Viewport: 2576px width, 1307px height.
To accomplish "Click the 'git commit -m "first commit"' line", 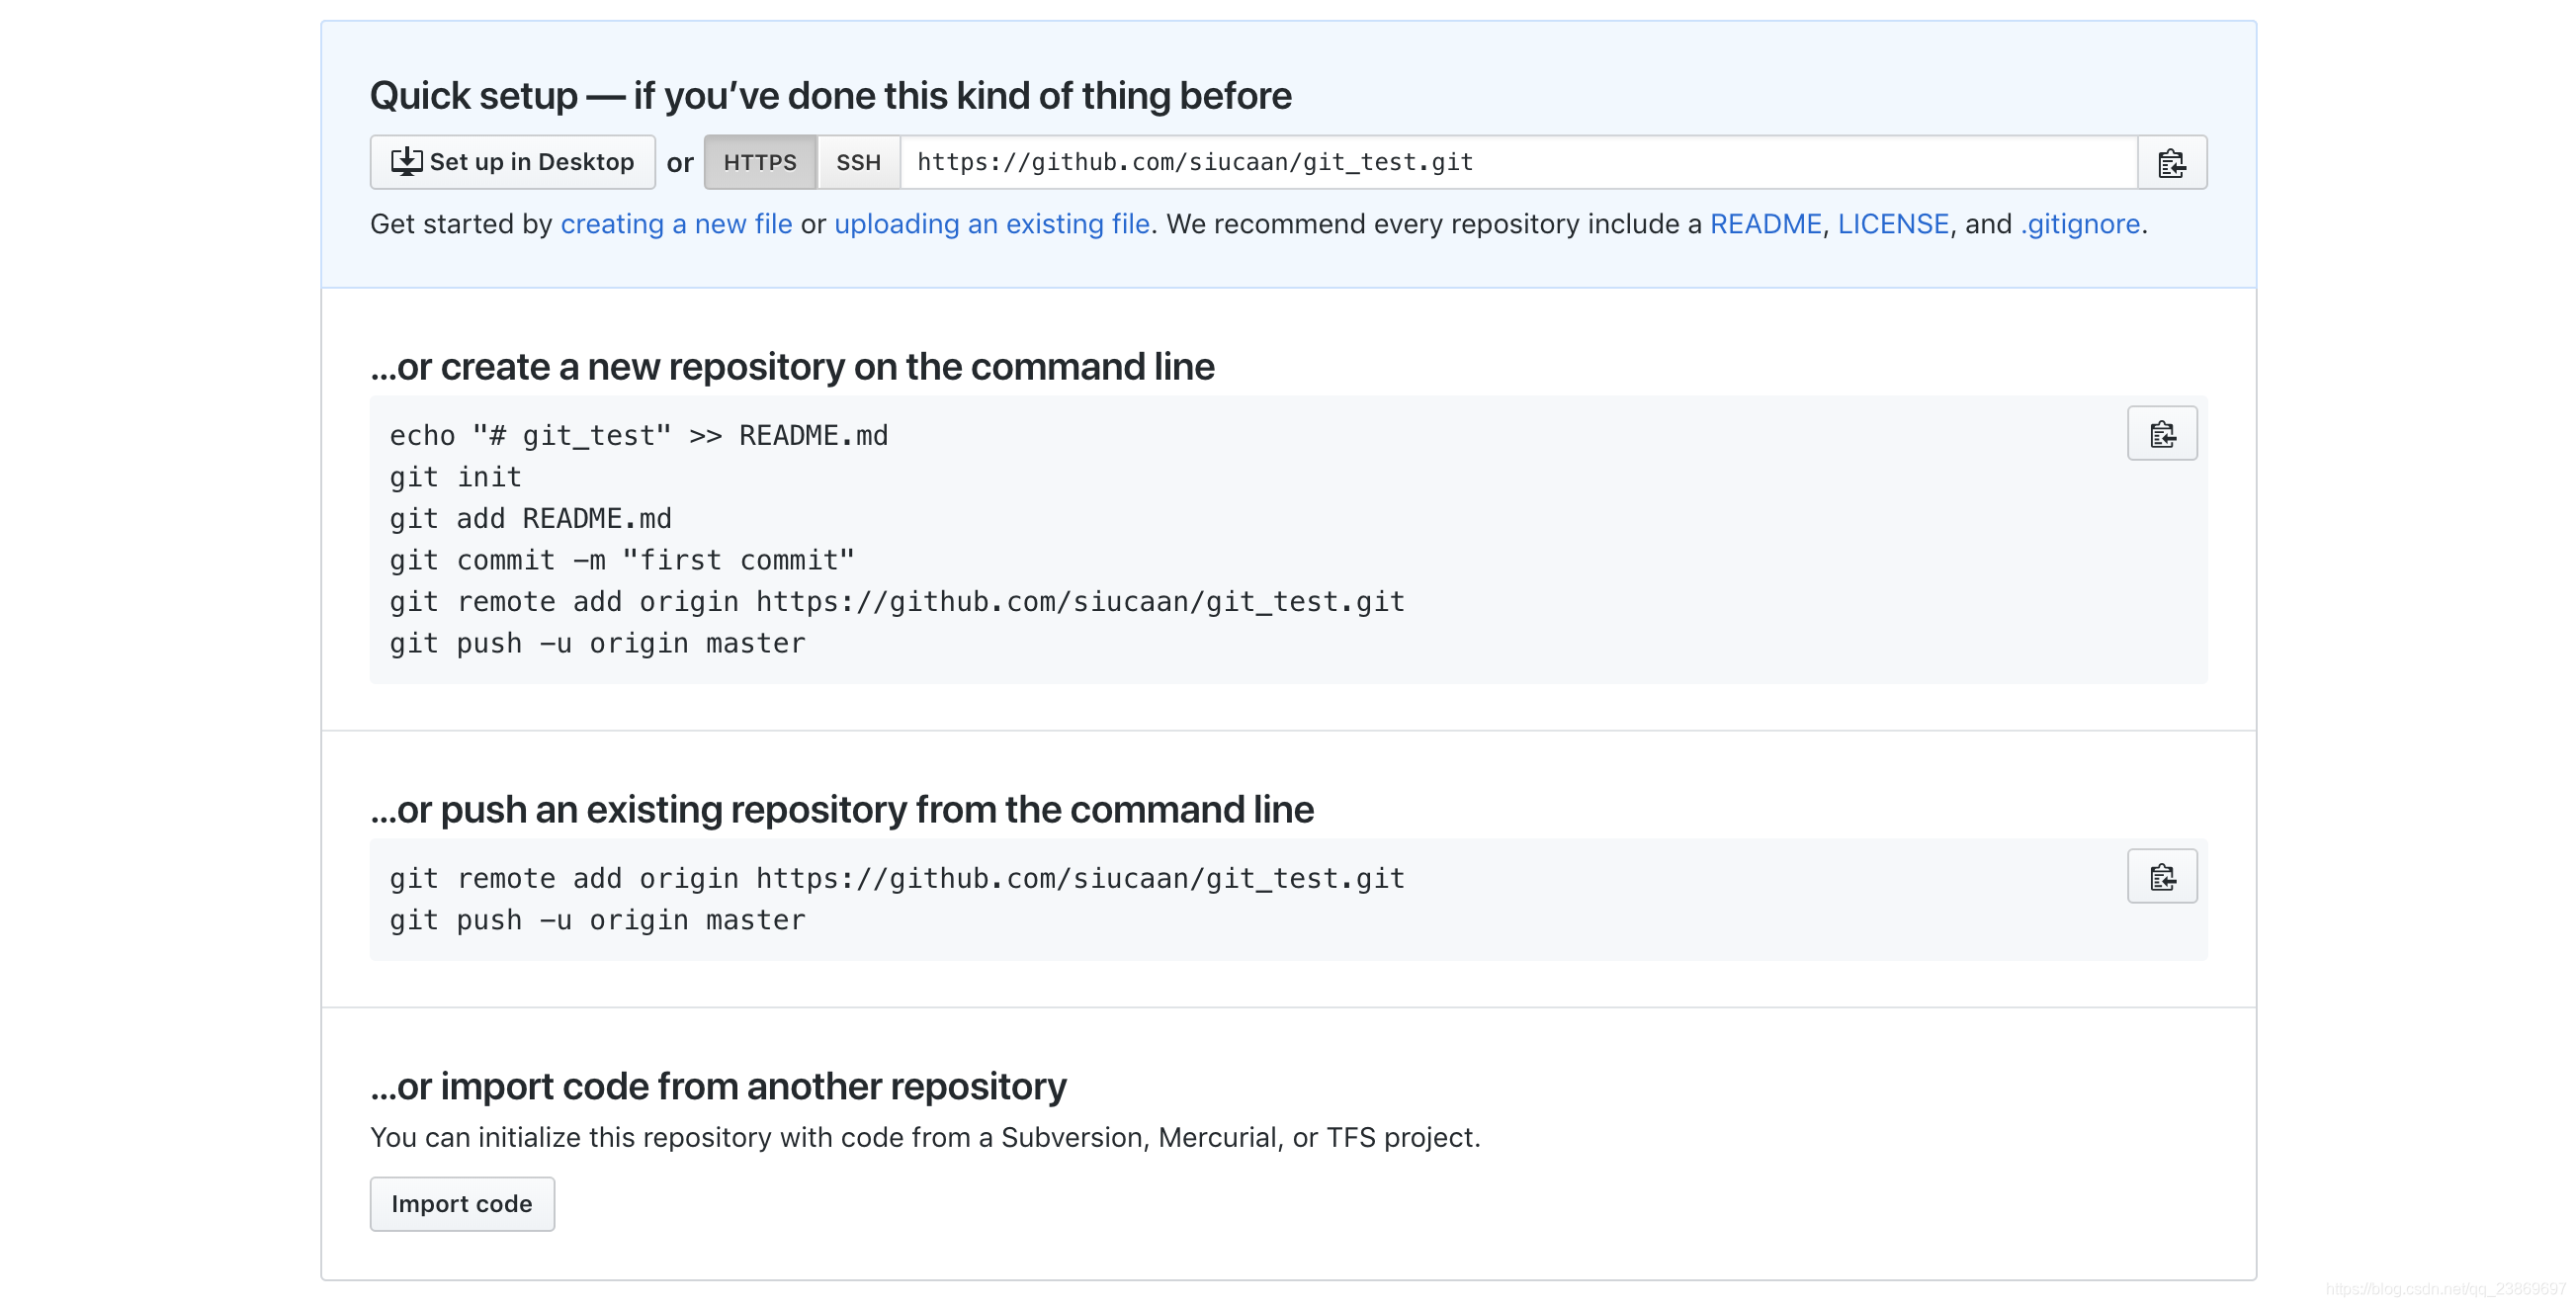I will (622, 560).
